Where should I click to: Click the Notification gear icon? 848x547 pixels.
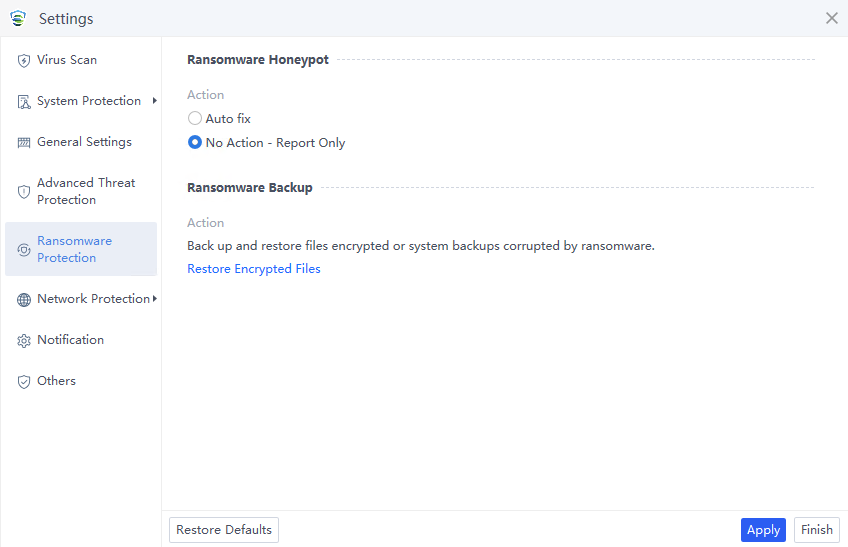(x=24, y=341)
